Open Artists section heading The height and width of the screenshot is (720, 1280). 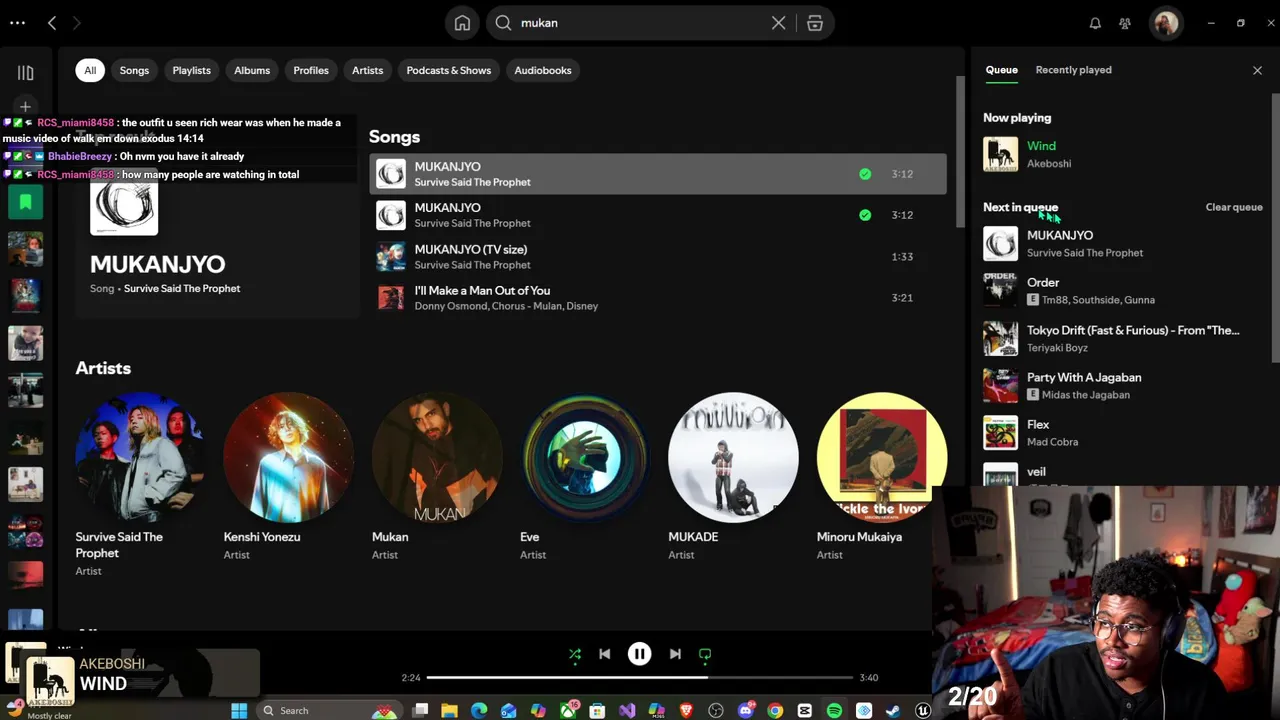click(103, 368)
